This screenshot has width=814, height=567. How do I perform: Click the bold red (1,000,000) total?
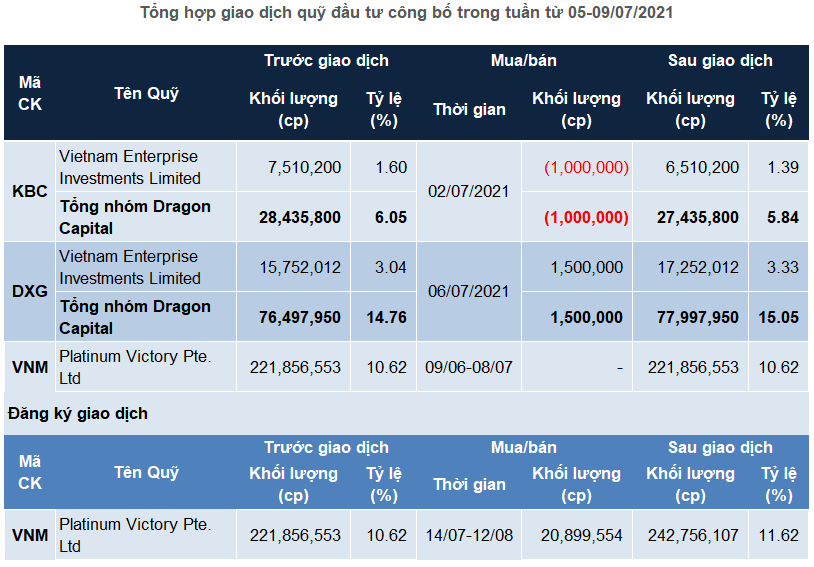pos(586,217)
